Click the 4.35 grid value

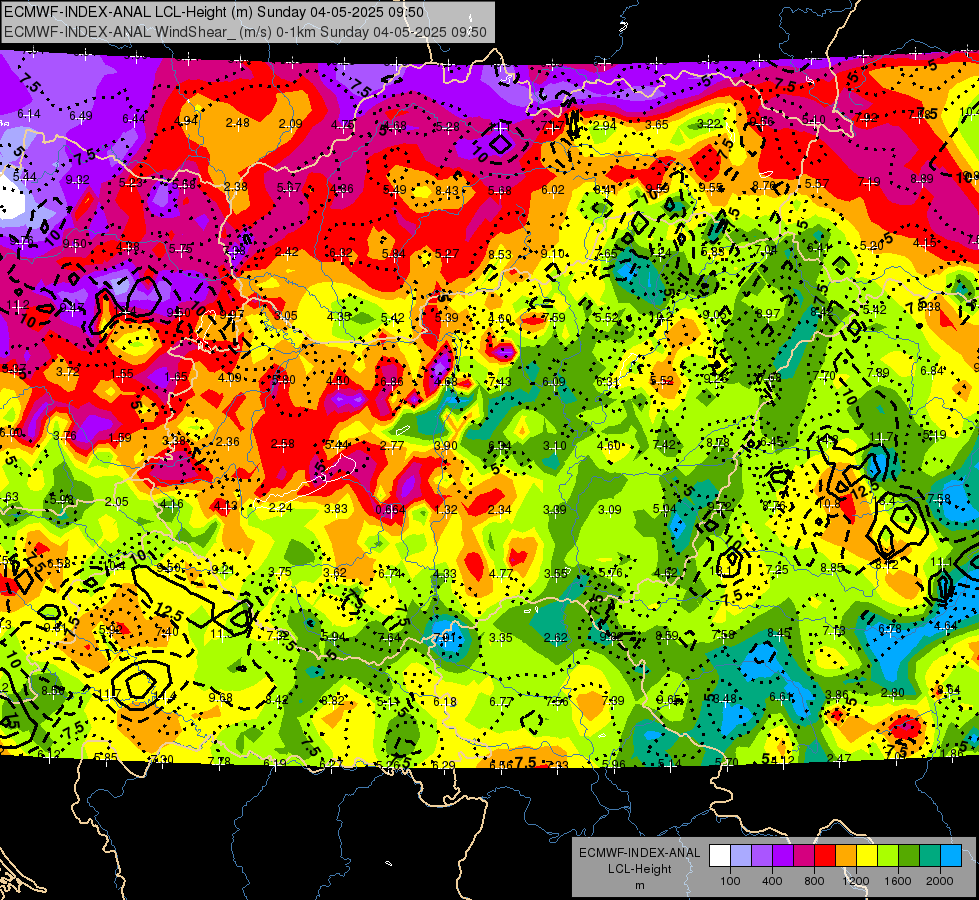pyautogui.click(x=339, y=317)
